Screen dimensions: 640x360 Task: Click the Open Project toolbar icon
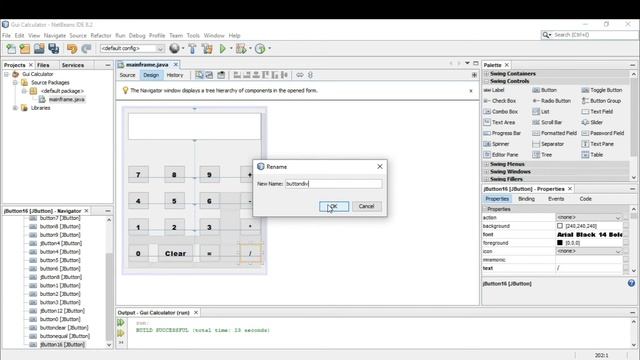coord(39,49)
